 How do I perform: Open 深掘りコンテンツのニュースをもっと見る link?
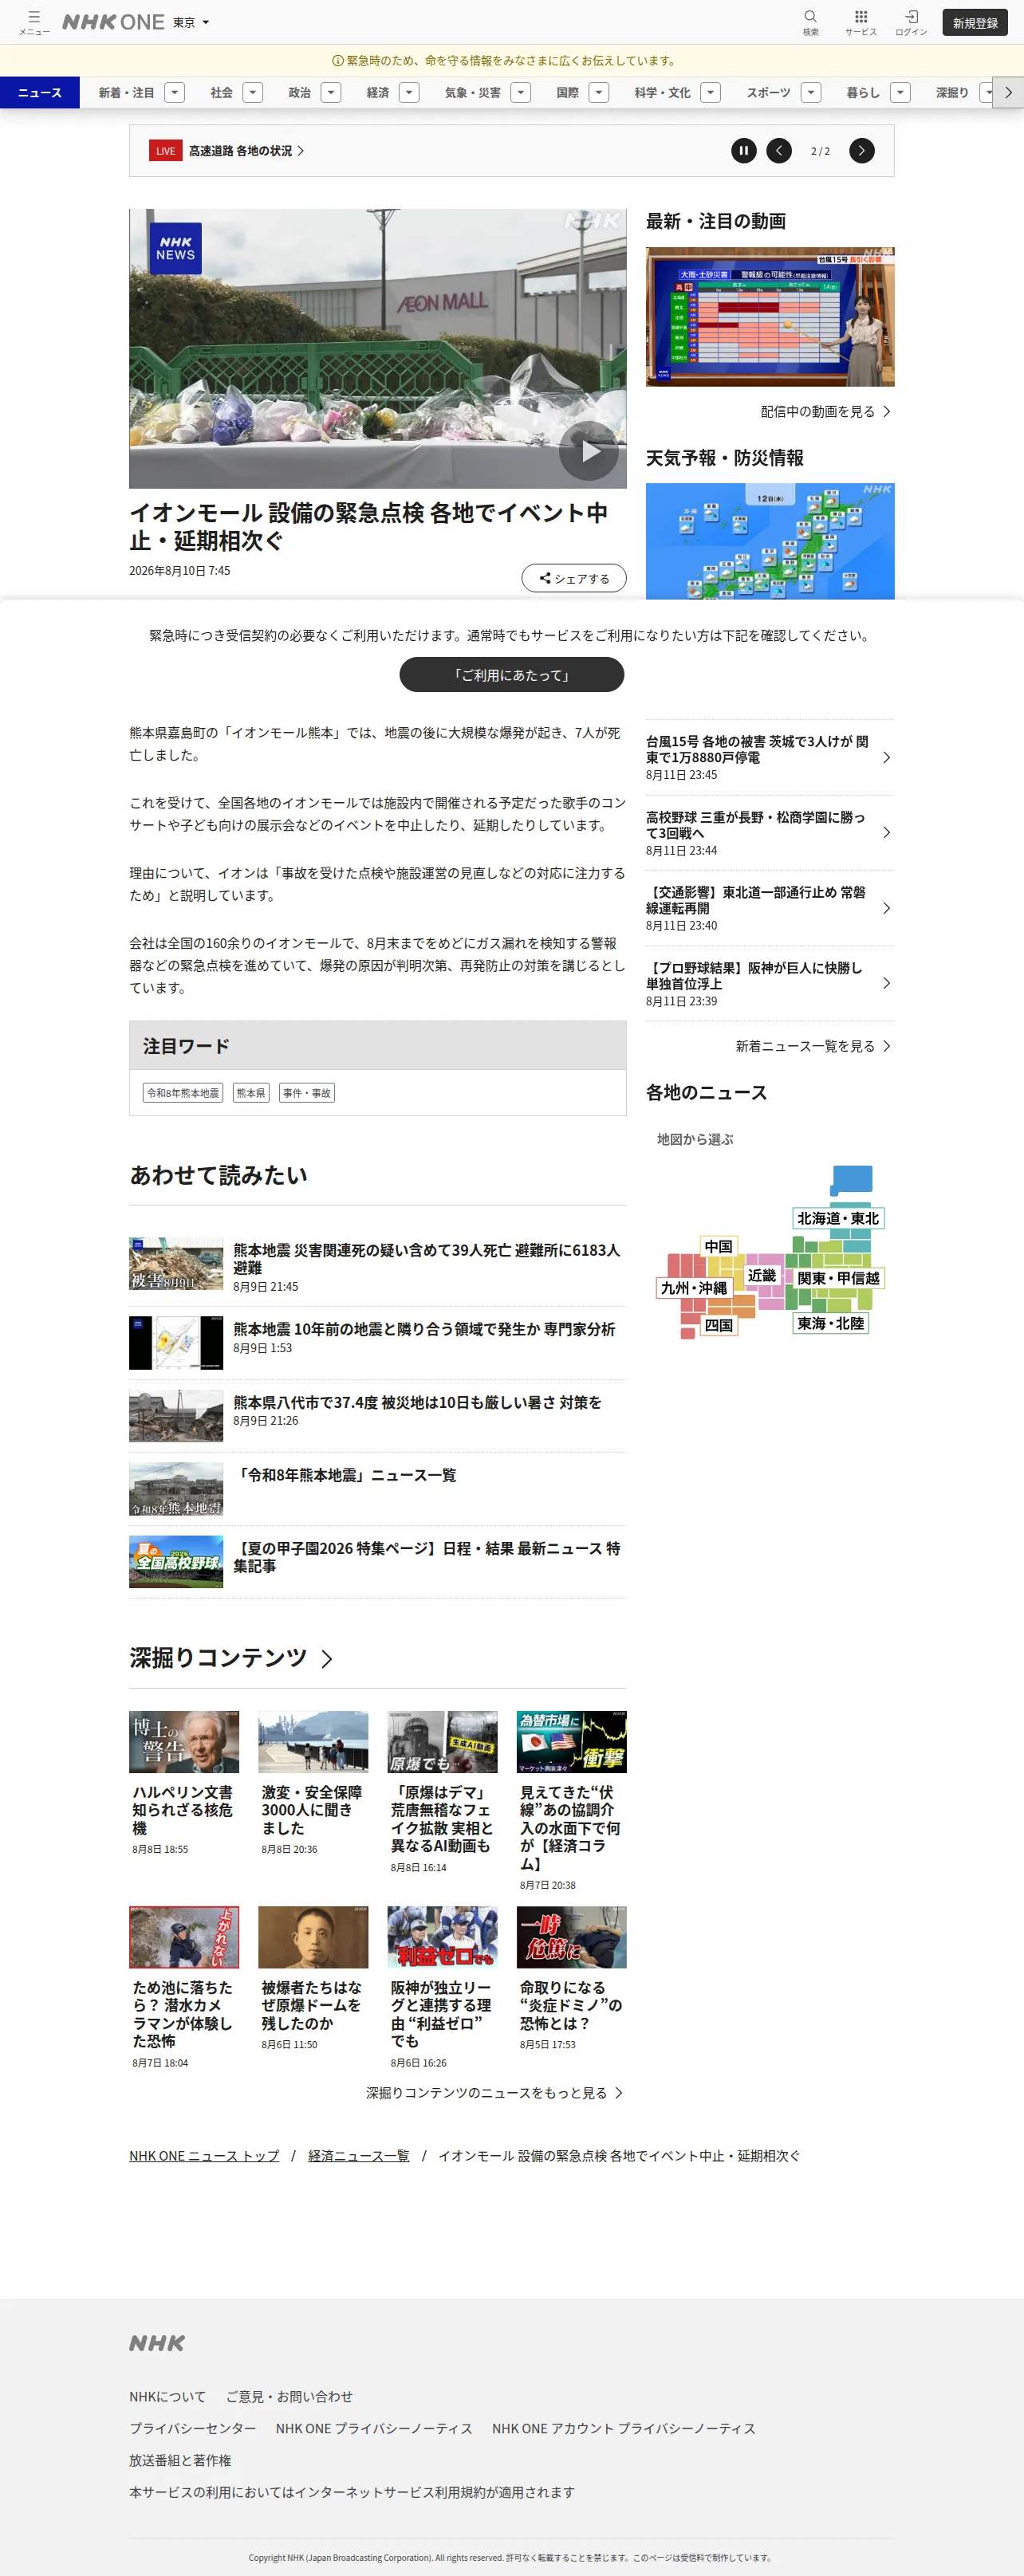[494, 2093]
